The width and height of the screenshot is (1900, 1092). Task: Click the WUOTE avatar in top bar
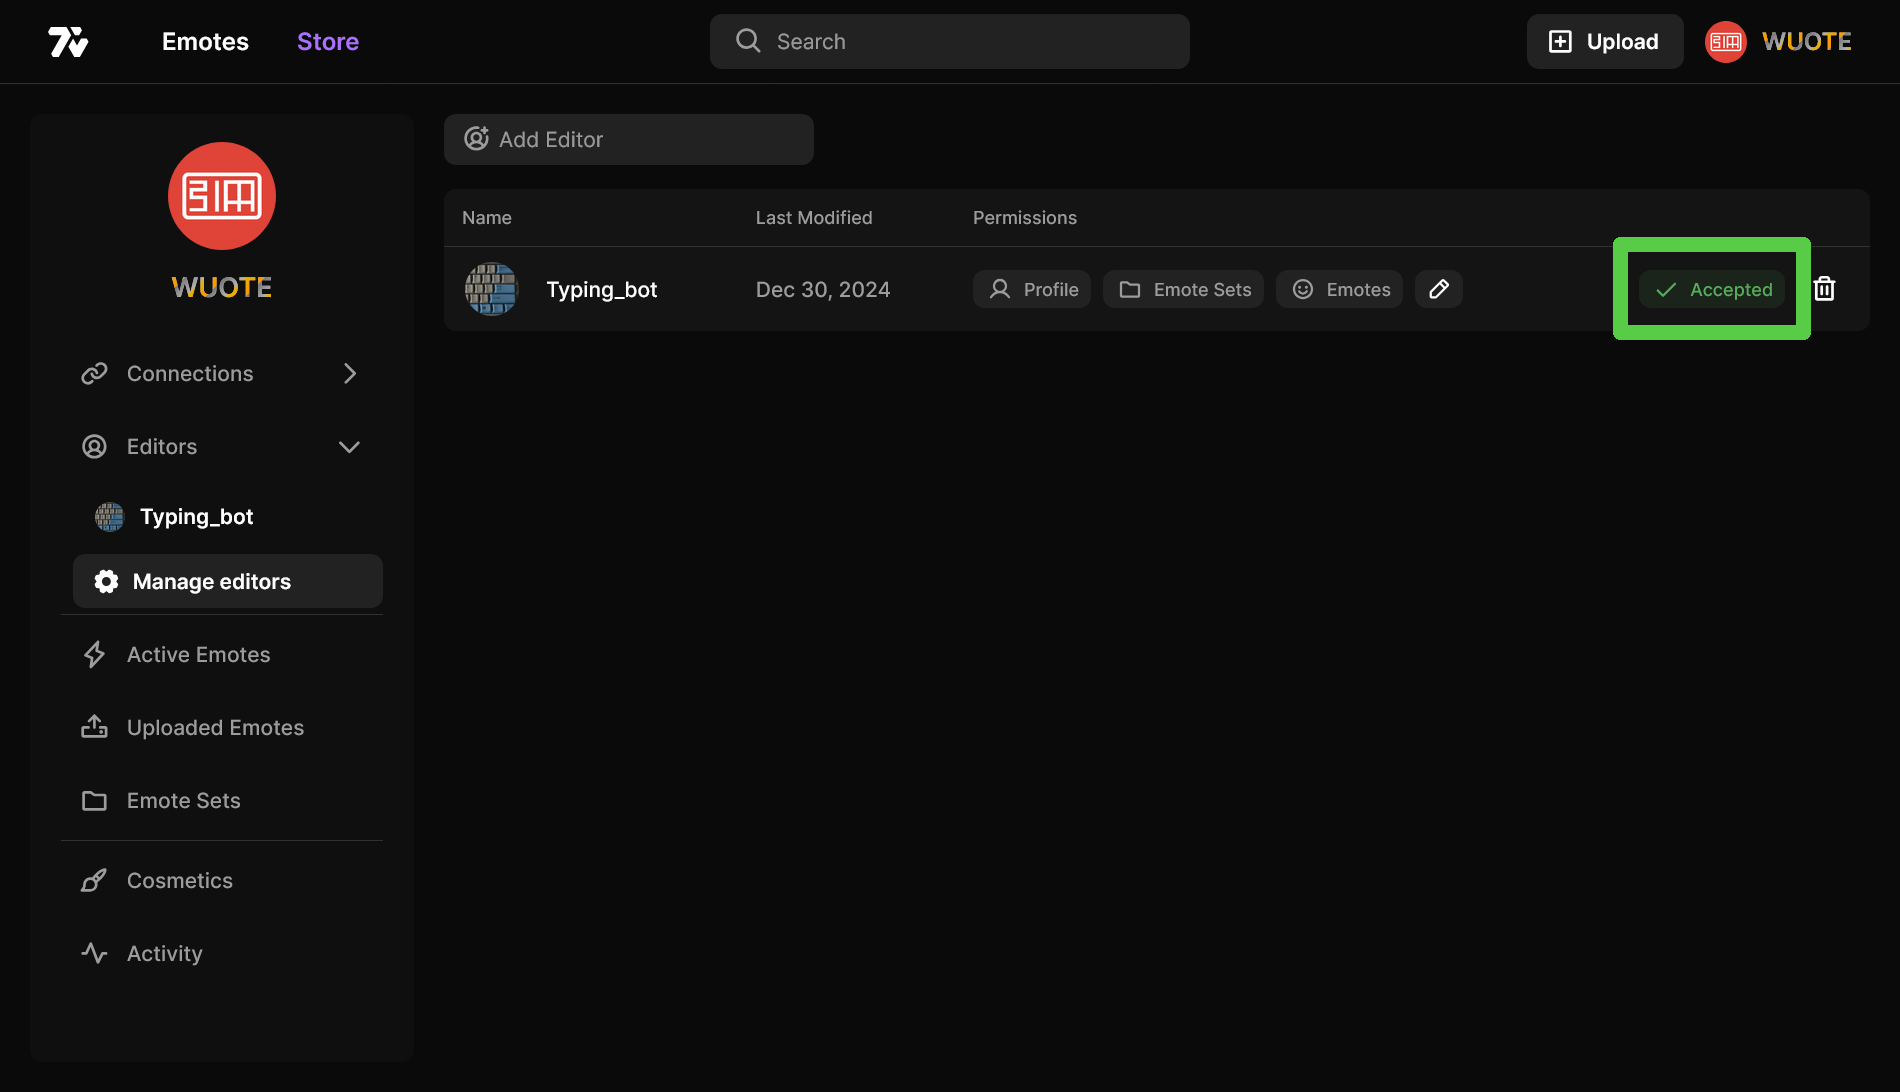1725,42
